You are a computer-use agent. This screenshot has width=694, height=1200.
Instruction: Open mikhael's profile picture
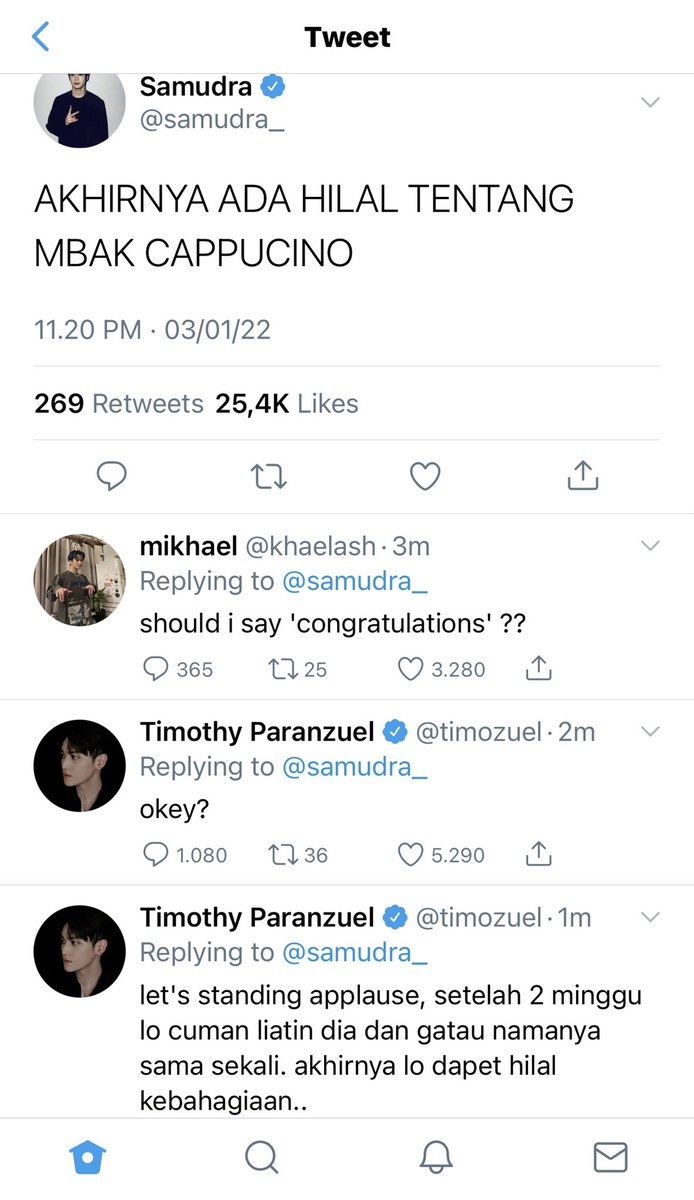(x=80, y=580)
